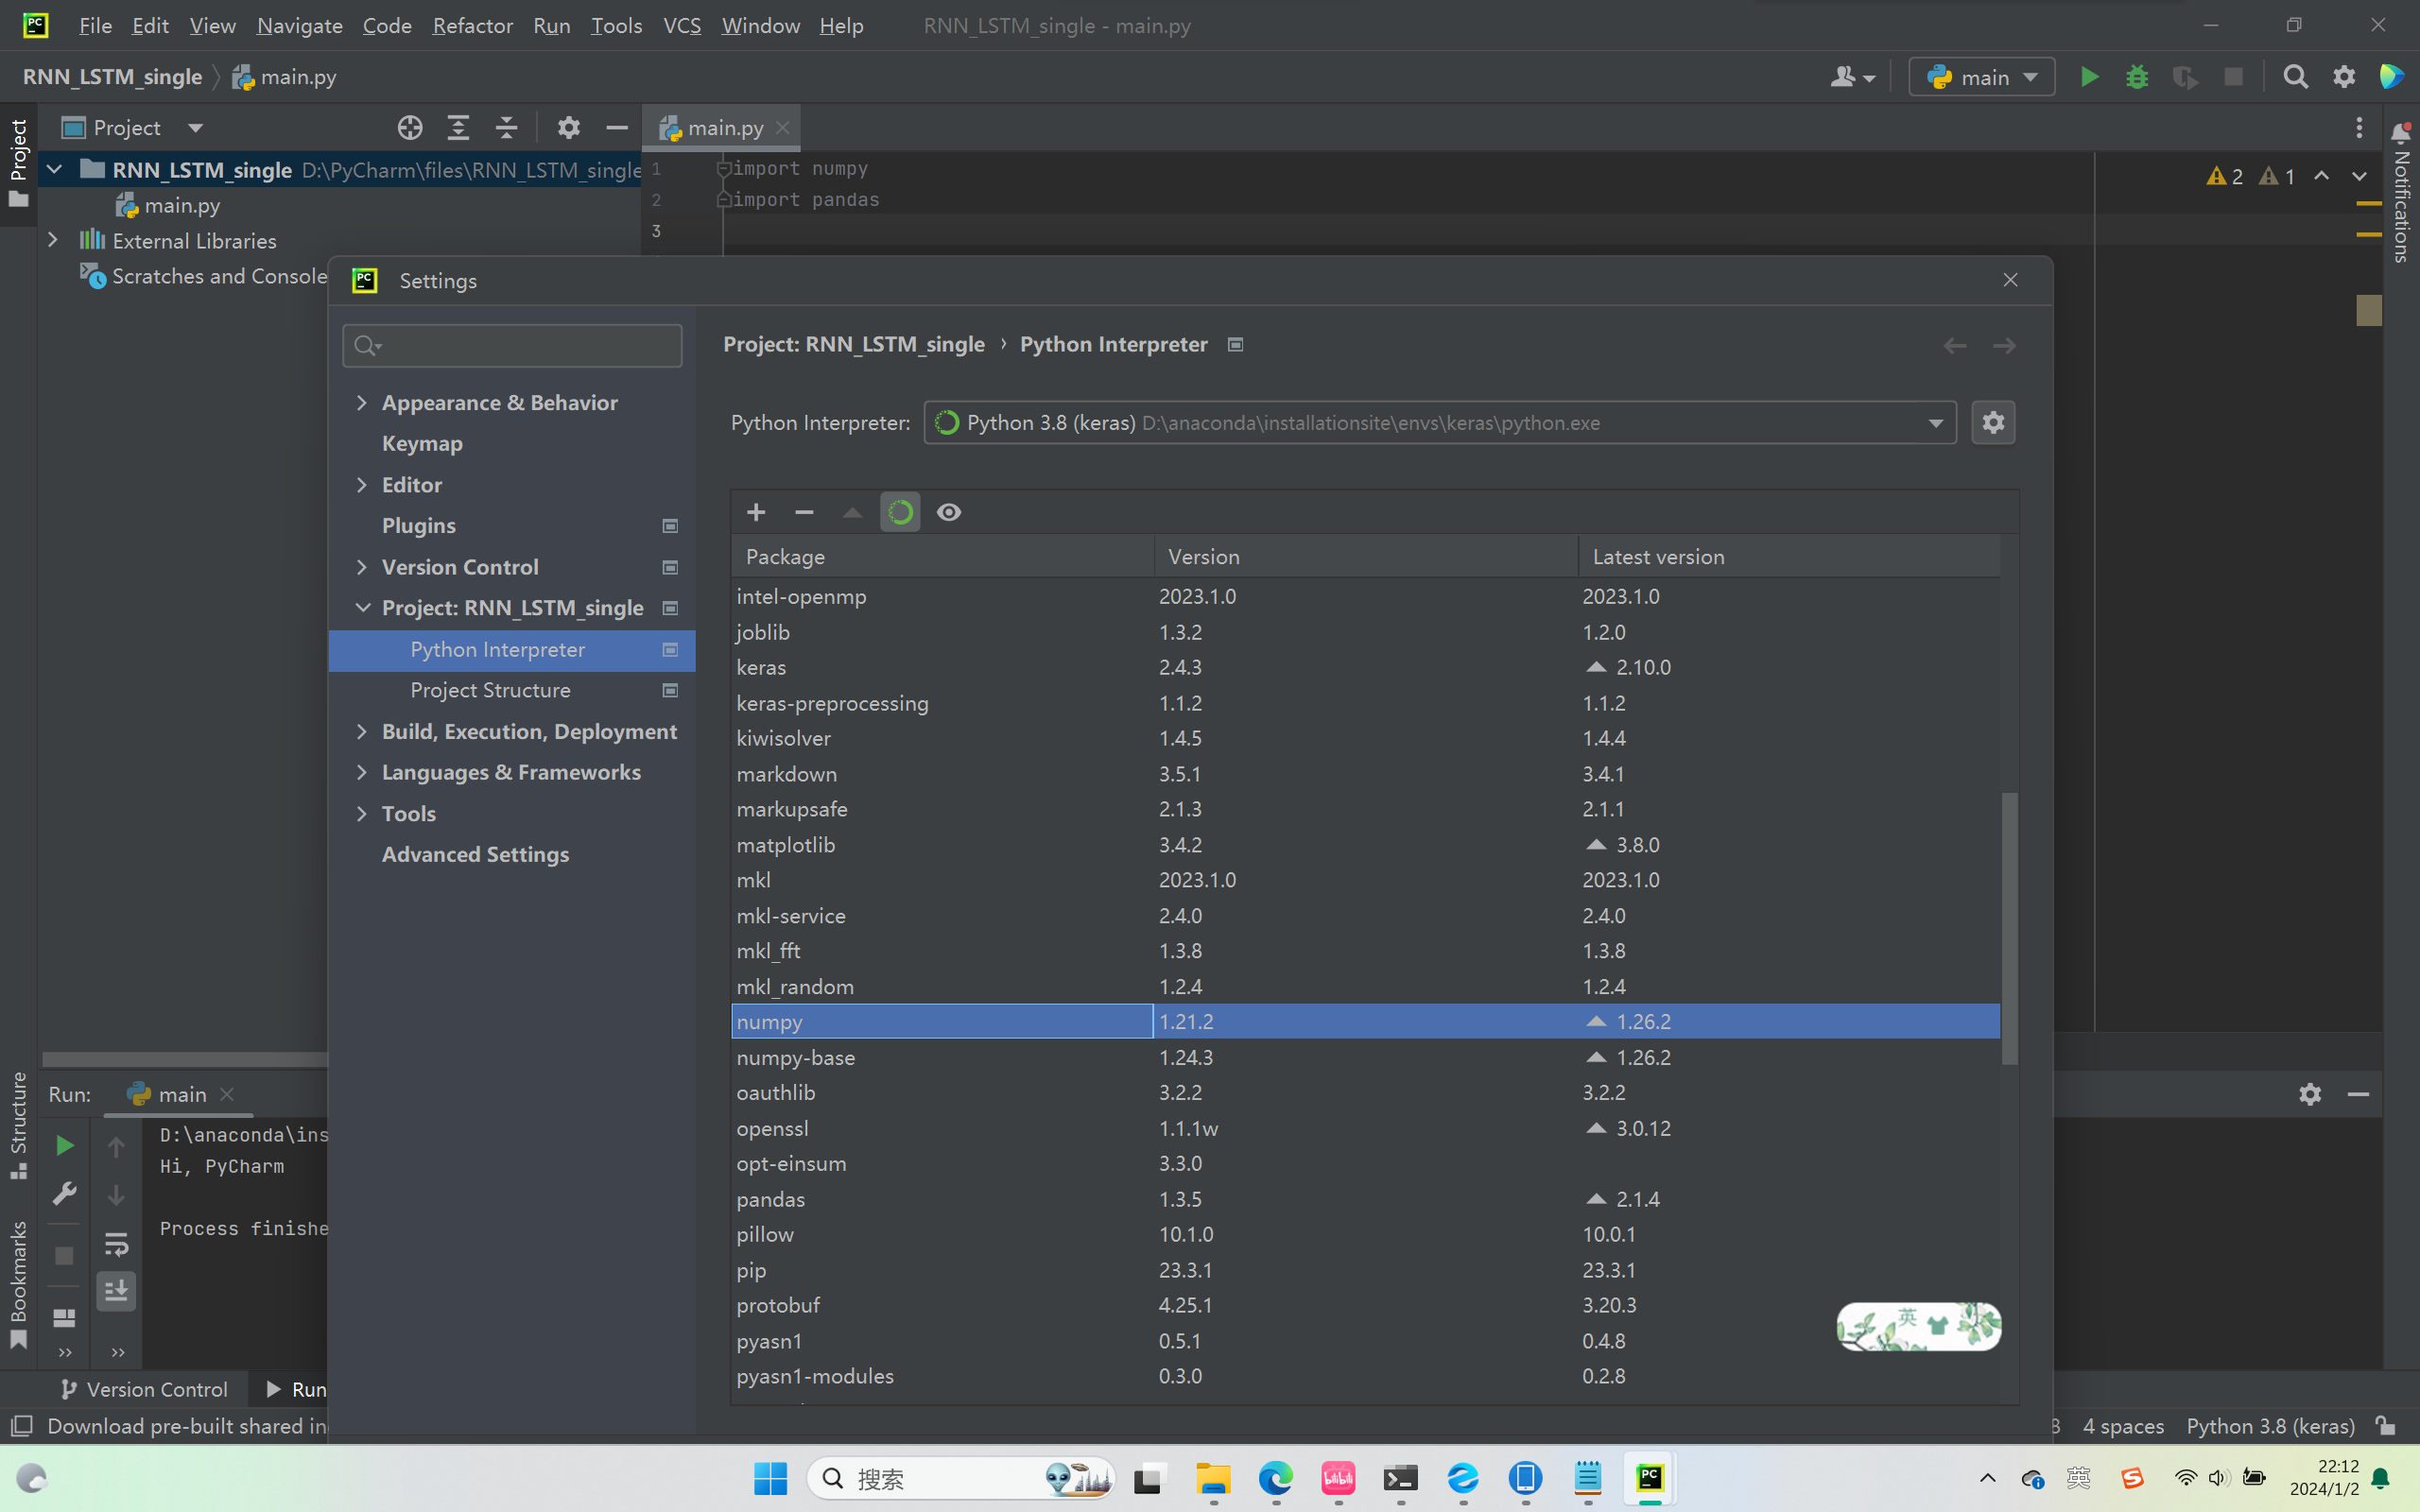Click the Package column header
This screenshot has width=2420, height=1512.
click(943, 557)
